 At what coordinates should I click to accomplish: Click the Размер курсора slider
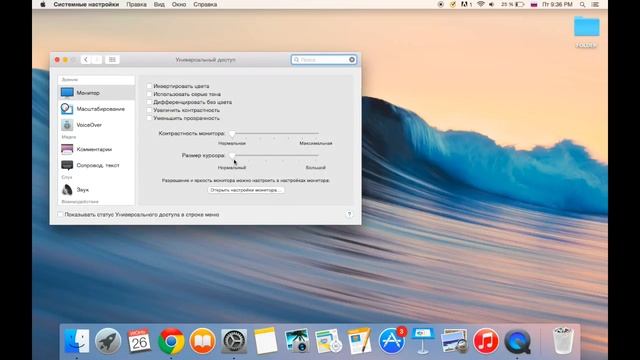274,156
